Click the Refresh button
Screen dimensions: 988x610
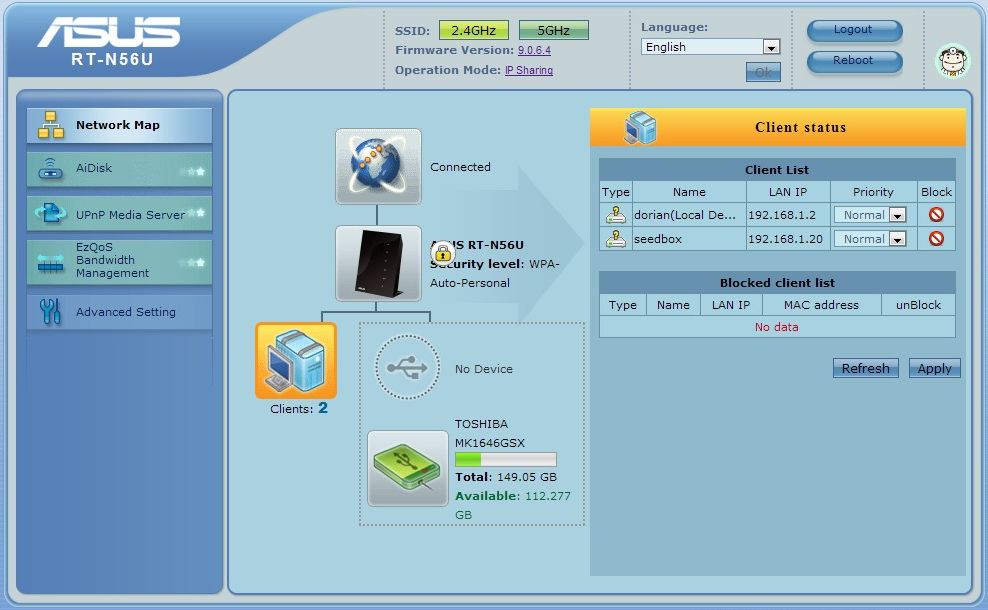point(865,368)
